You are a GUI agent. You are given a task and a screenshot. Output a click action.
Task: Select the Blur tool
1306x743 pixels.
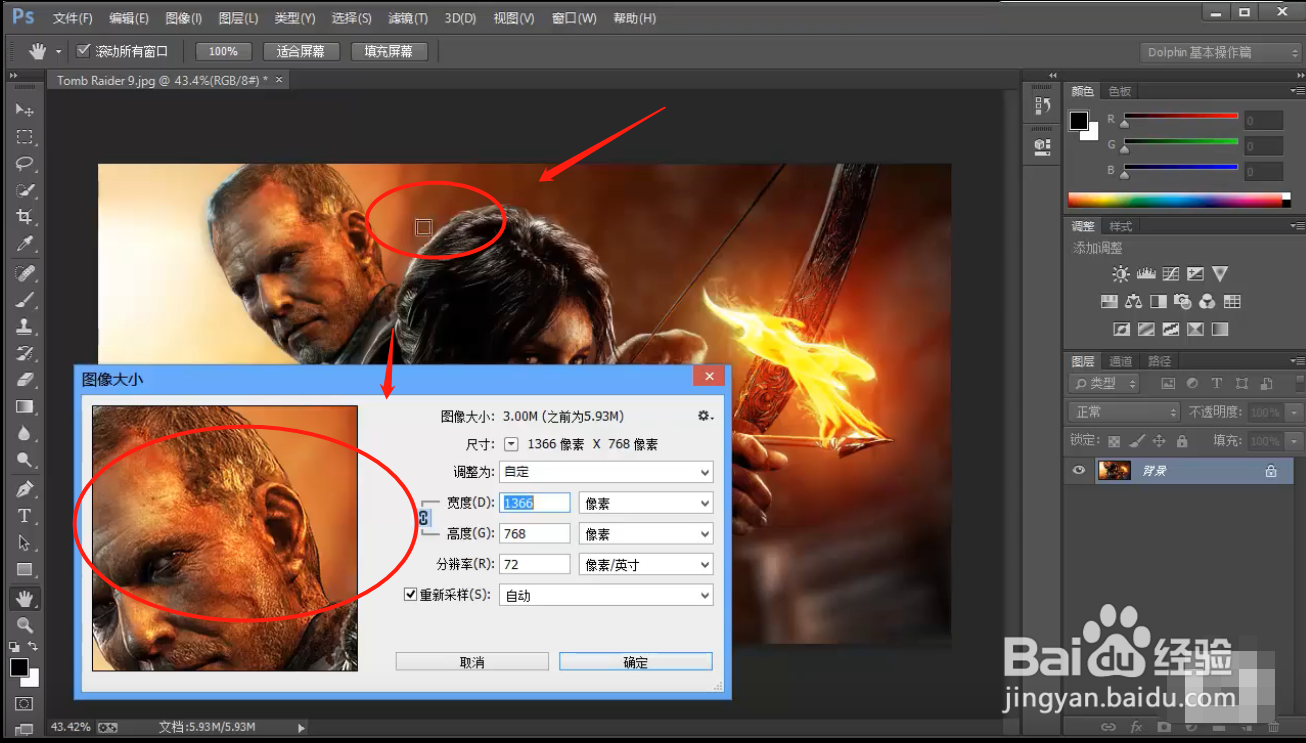25,434
